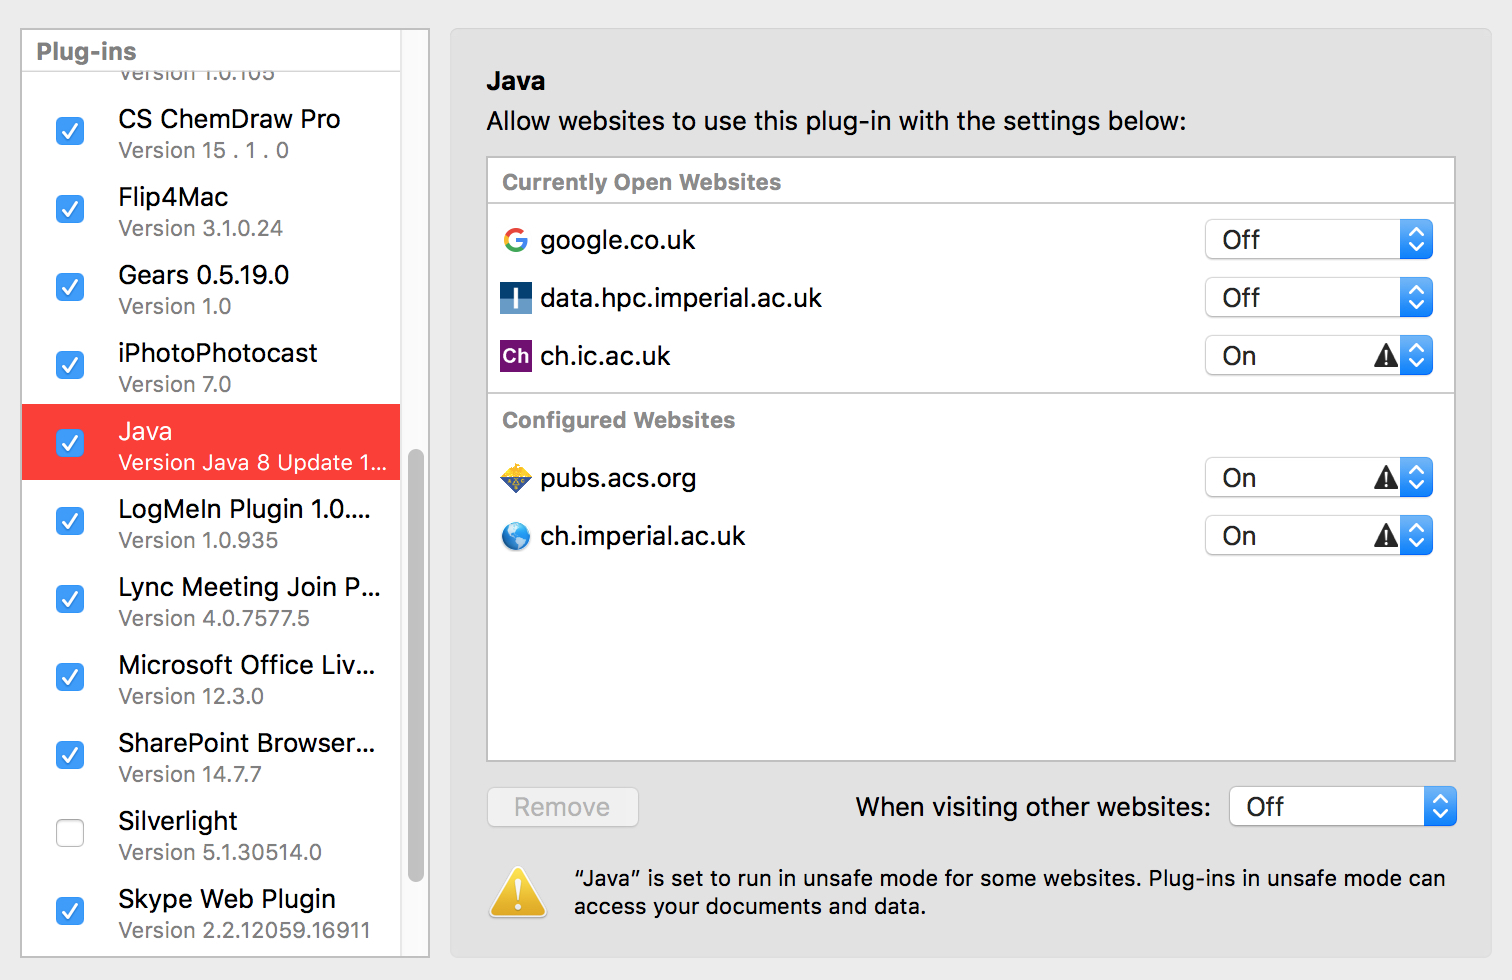Viewport: 1512px width, 980px height.
Task: Click the Google favicon next to google.co.uk
Action: (x=515, y=240)
